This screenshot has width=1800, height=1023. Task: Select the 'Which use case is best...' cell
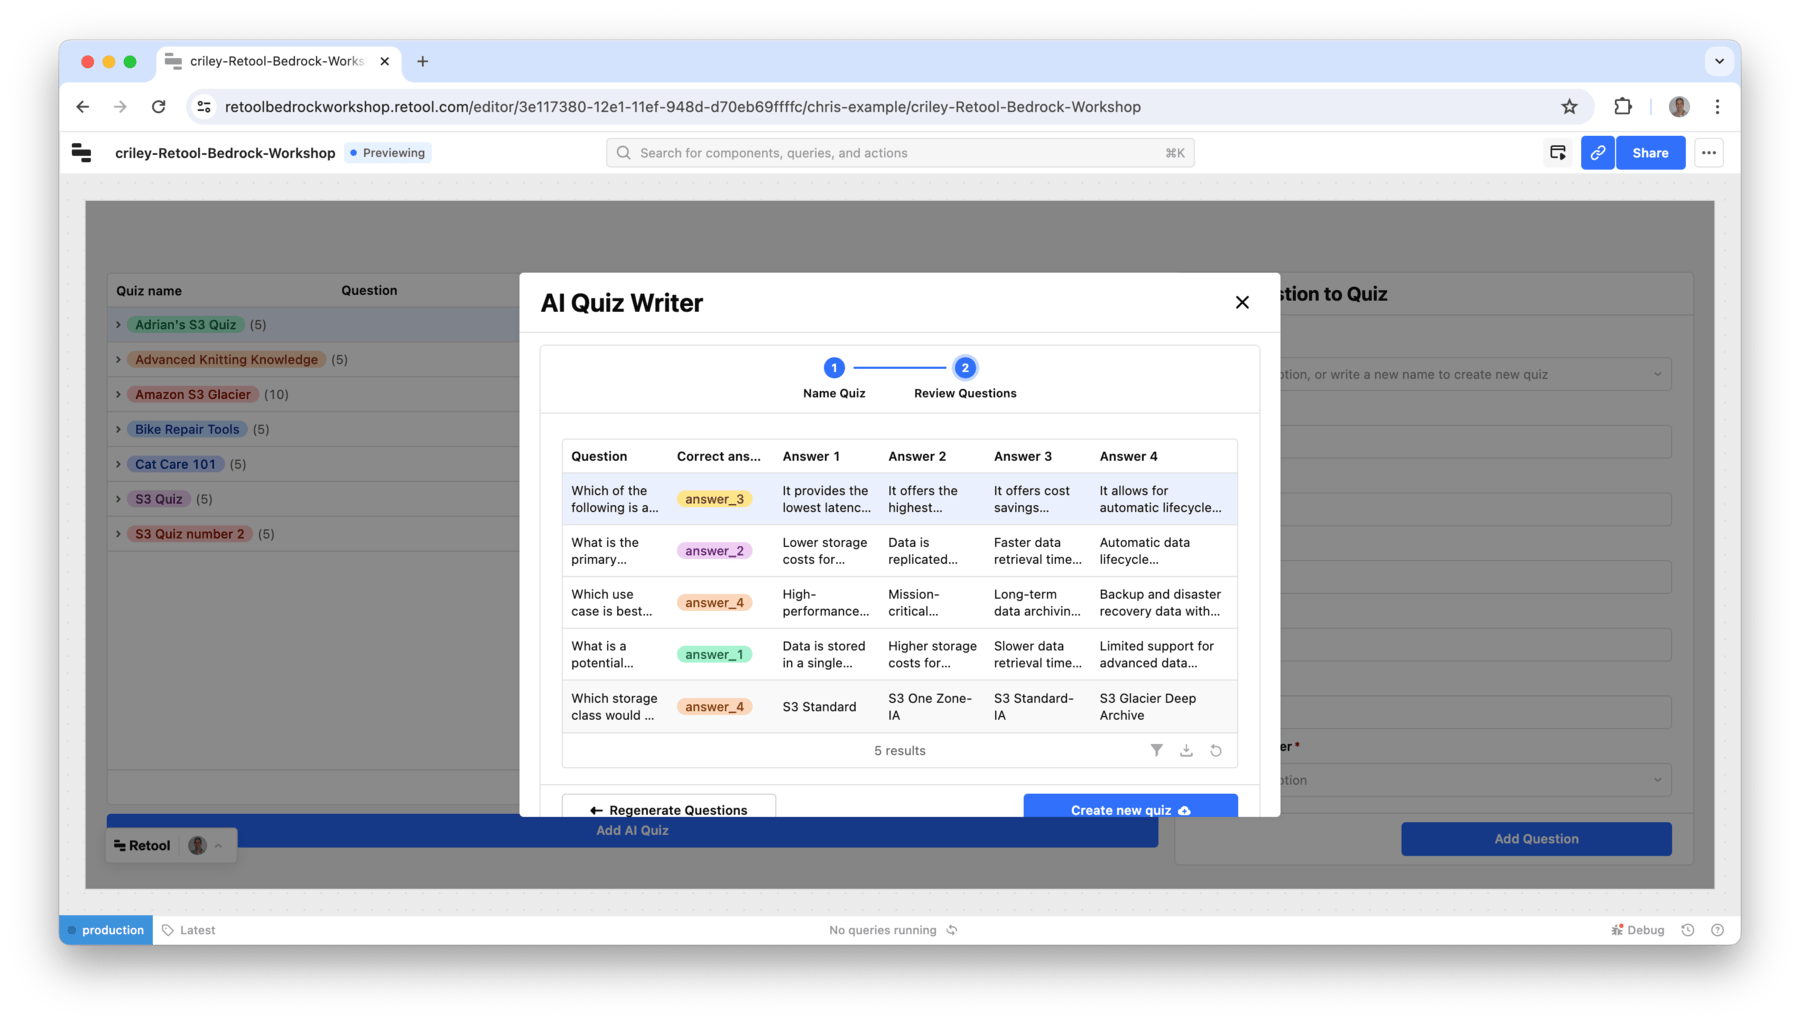[x=615, y=603]
